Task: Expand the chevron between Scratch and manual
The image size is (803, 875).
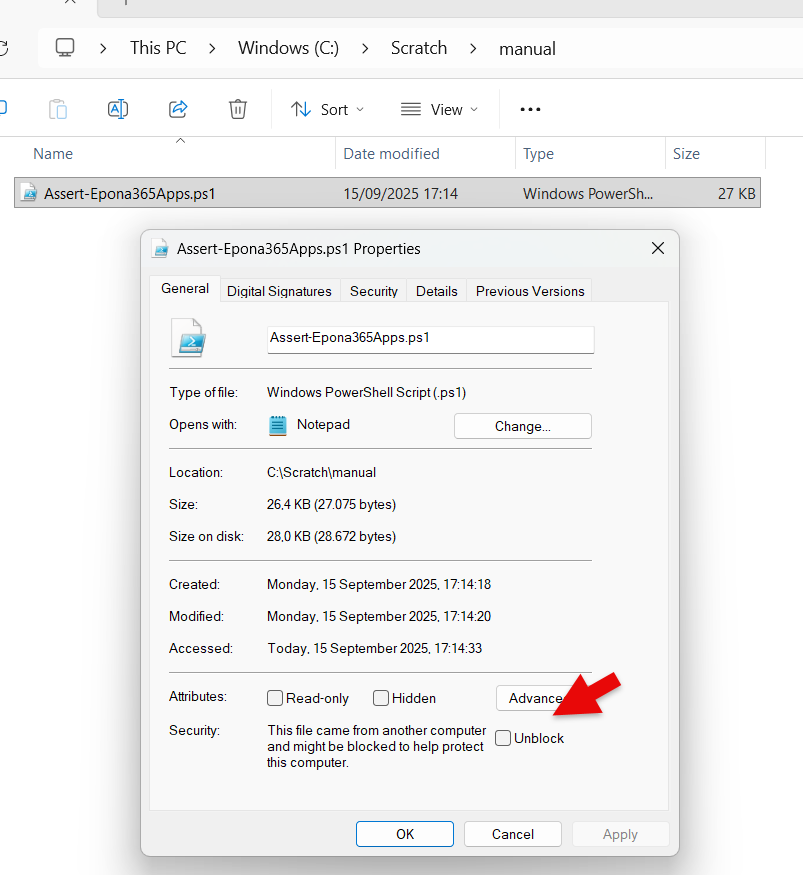Action: coord(473,48)
